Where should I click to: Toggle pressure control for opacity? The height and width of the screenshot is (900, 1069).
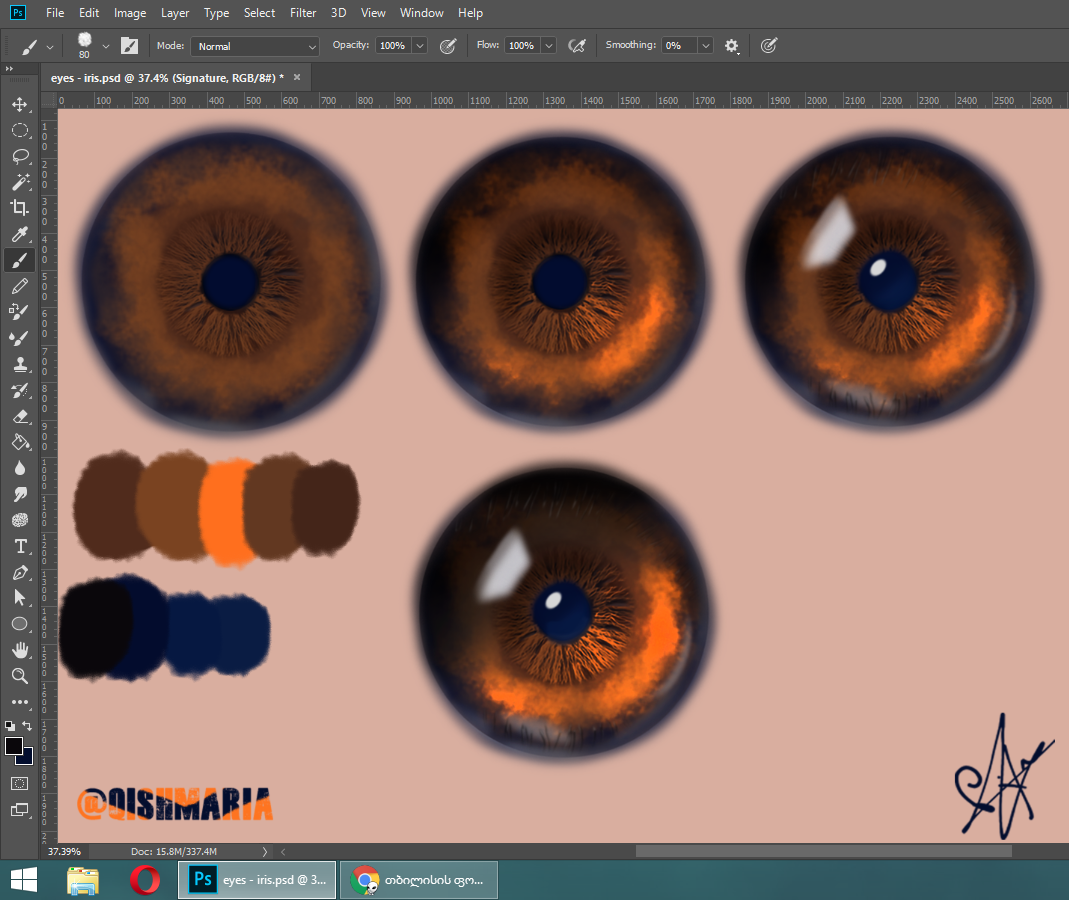coord(448,46)
